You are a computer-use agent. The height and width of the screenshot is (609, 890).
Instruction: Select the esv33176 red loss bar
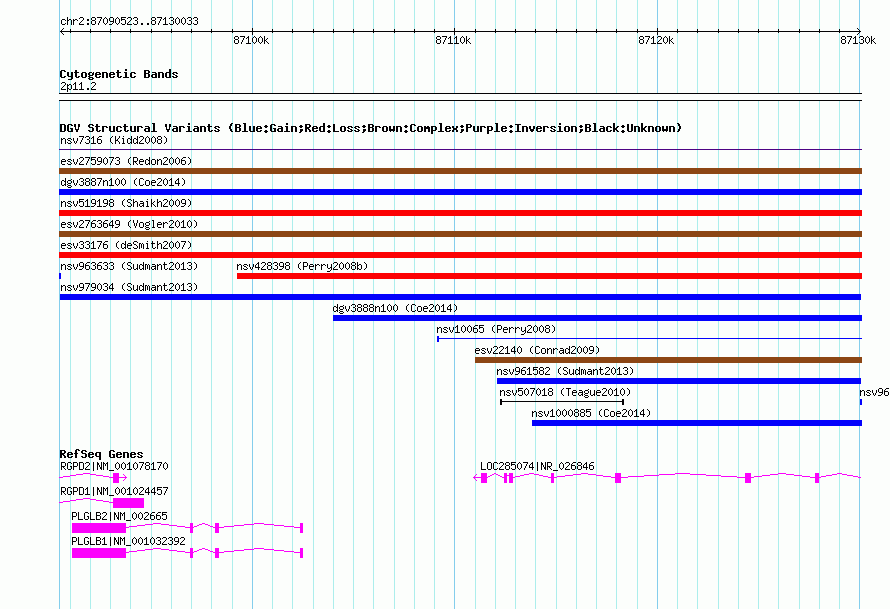tap(460, 255)
